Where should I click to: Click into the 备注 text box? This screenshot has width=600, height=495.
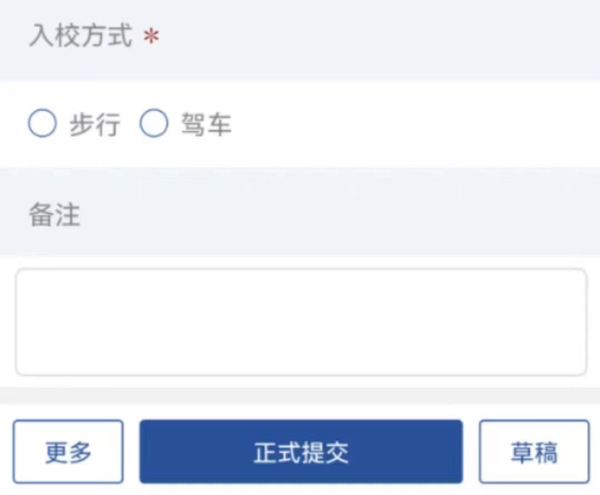(x=300, y=322)
